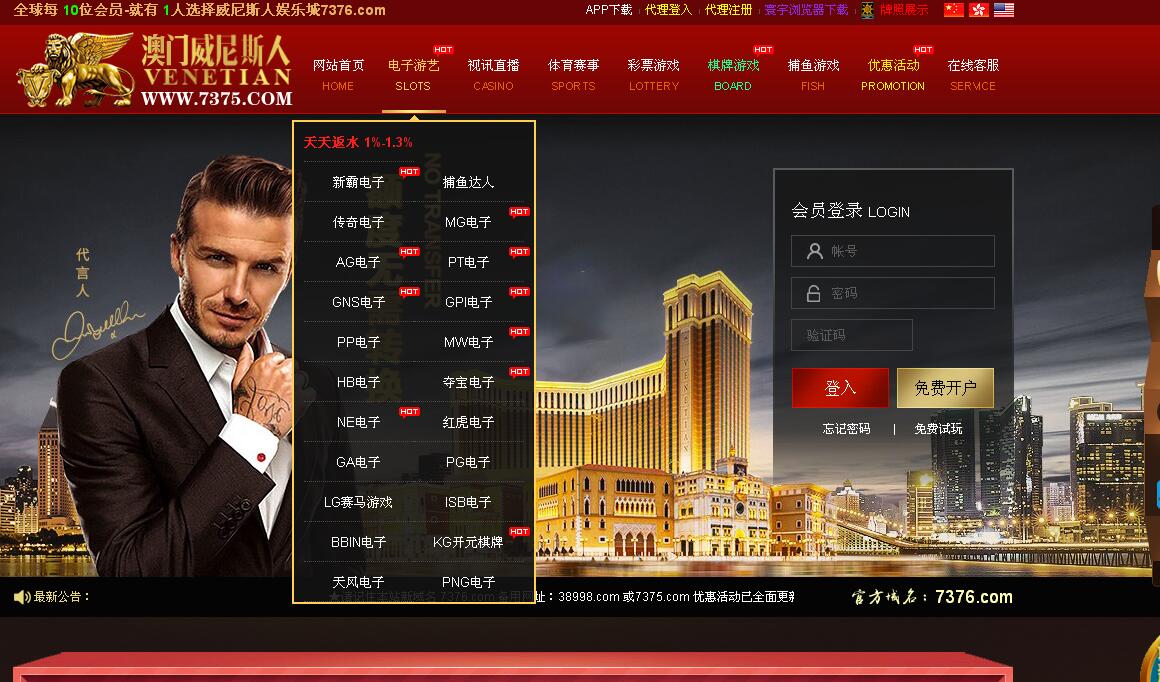Open the 电子游艺 SLOTS menu

point(414,75)
